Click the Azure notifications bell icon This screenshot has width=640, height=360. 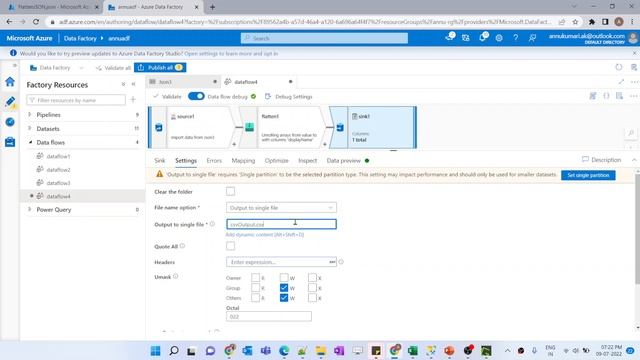click(482, 38)
